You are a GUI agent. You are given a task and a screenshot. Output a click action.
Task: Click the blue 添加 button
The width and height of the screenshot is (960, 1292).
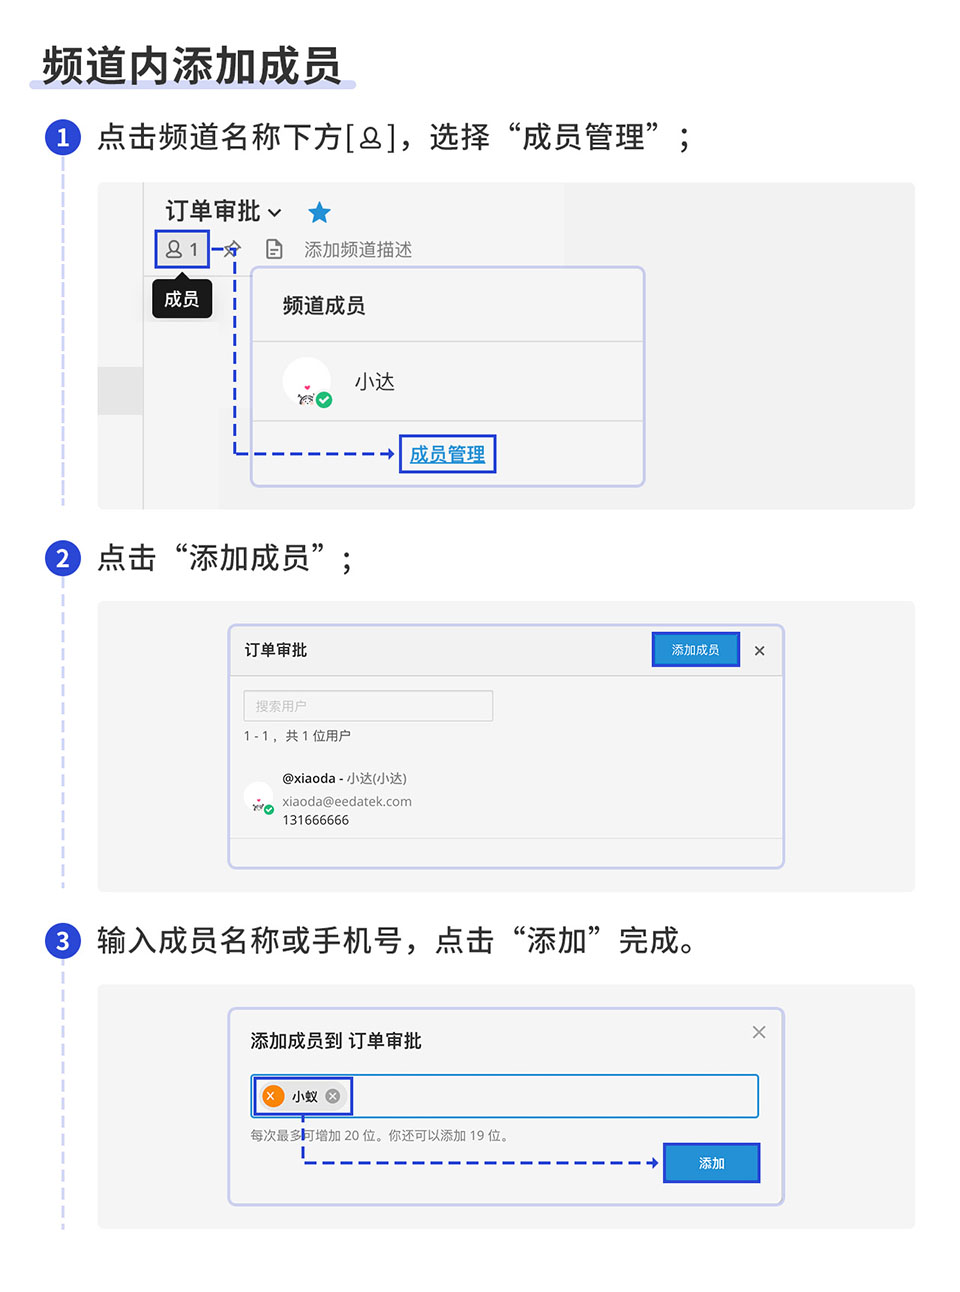coord(712,1163)
